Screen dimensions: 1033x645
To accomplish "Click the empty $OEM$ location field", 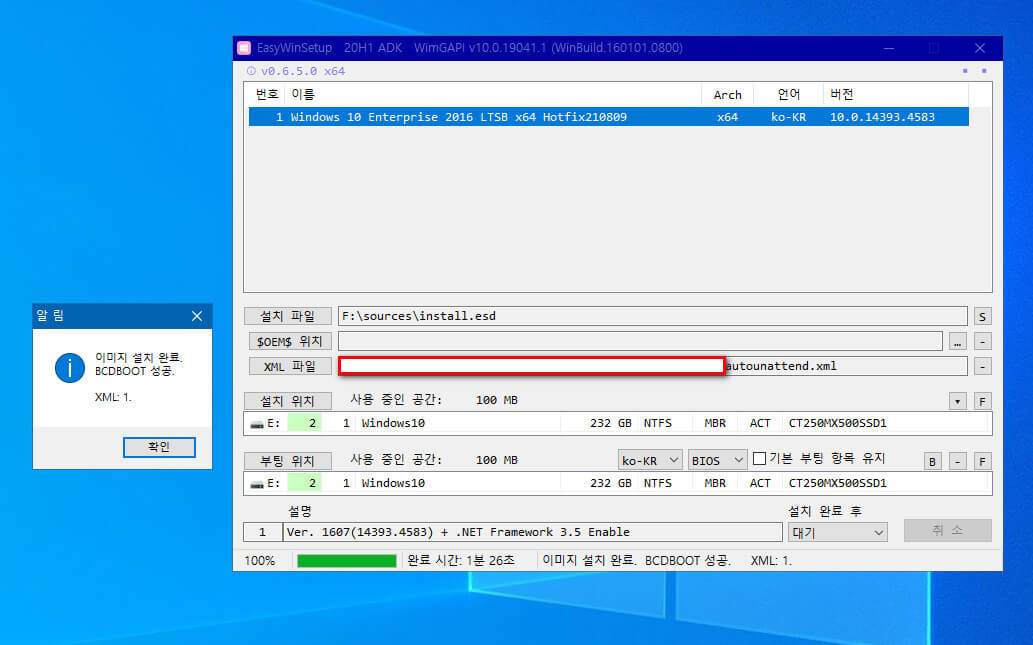I will (640, 341).
